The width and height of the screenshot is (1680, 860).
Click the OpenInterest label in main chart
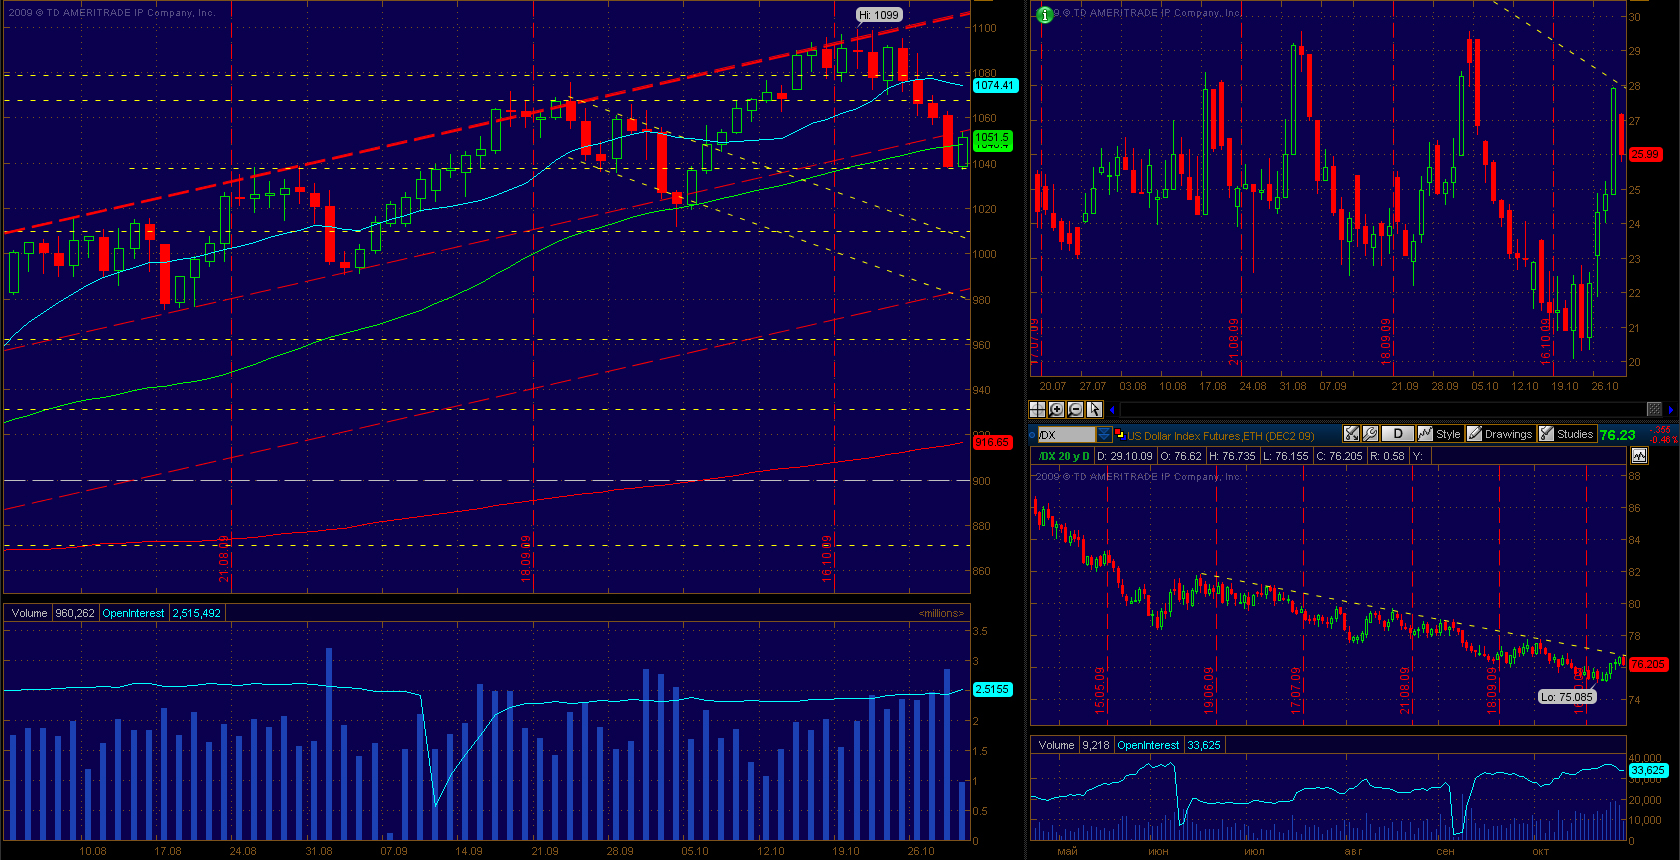pyautogui.click(x=134, y=613)
